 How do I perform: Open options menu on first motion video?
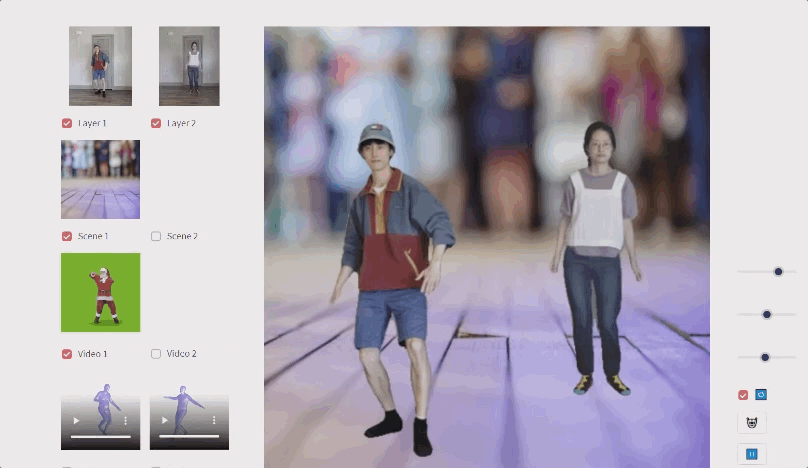point(125,421)
